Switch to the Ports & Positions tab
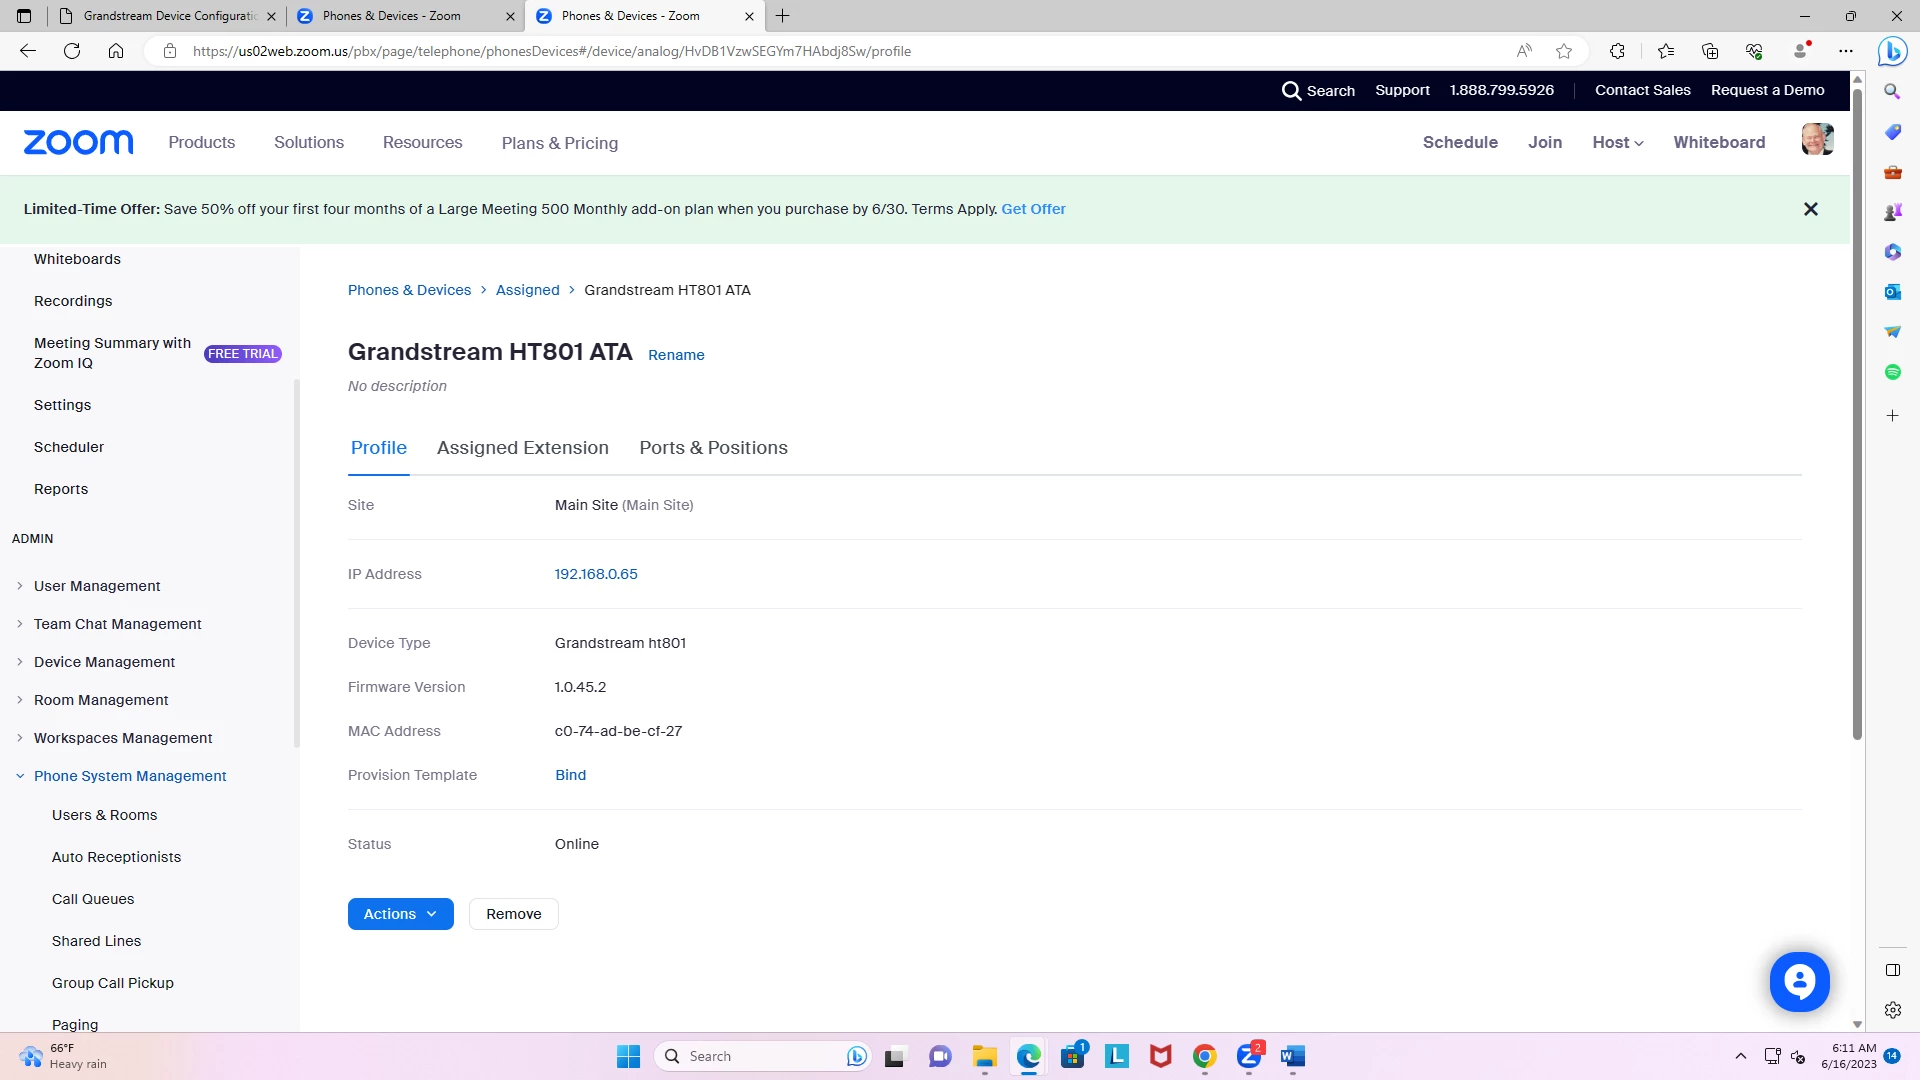This screenshot has width=1920, height=1080. coord(713,448)
